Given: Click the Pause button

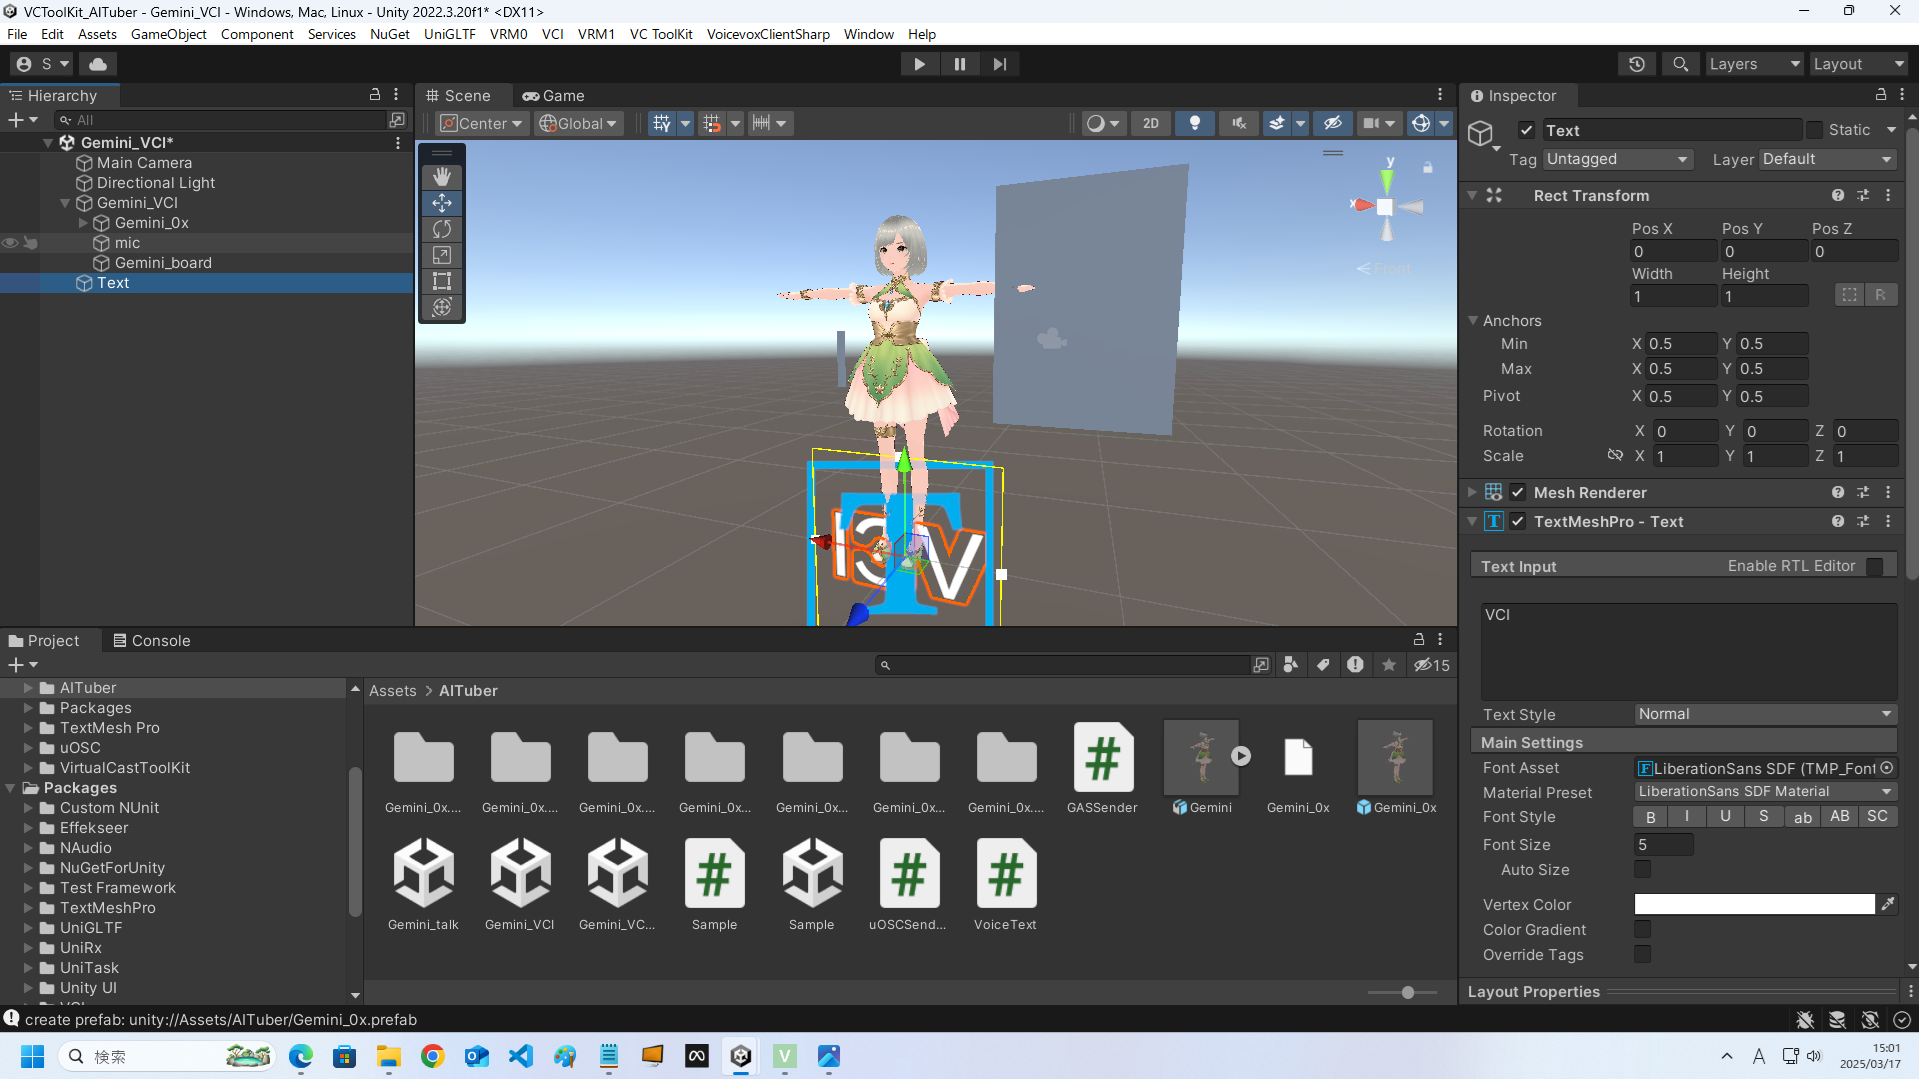Looking at the screenshot, I should (960, 64).
